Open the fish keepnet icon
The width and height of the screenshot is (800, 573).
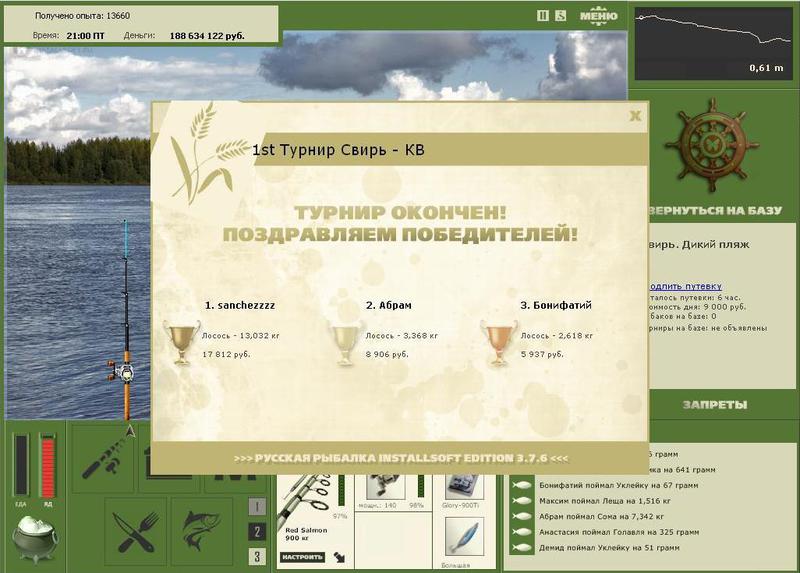(202, 532)
